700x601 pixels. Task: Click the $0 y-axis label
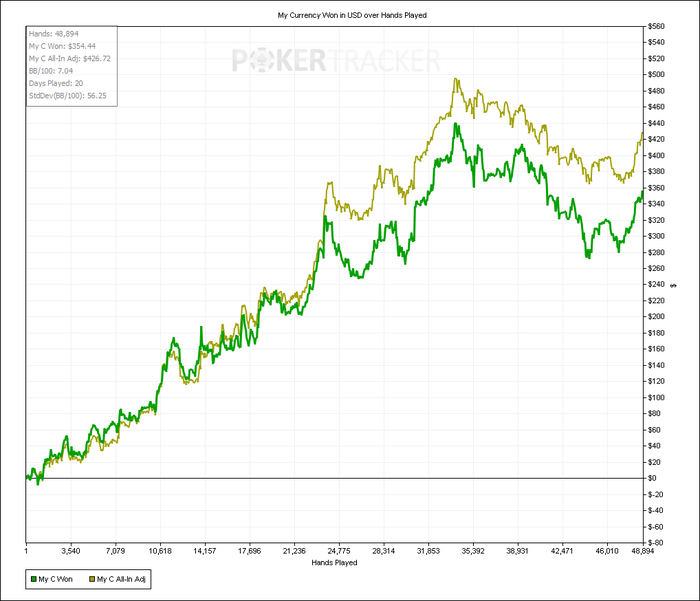pos(652,478)
